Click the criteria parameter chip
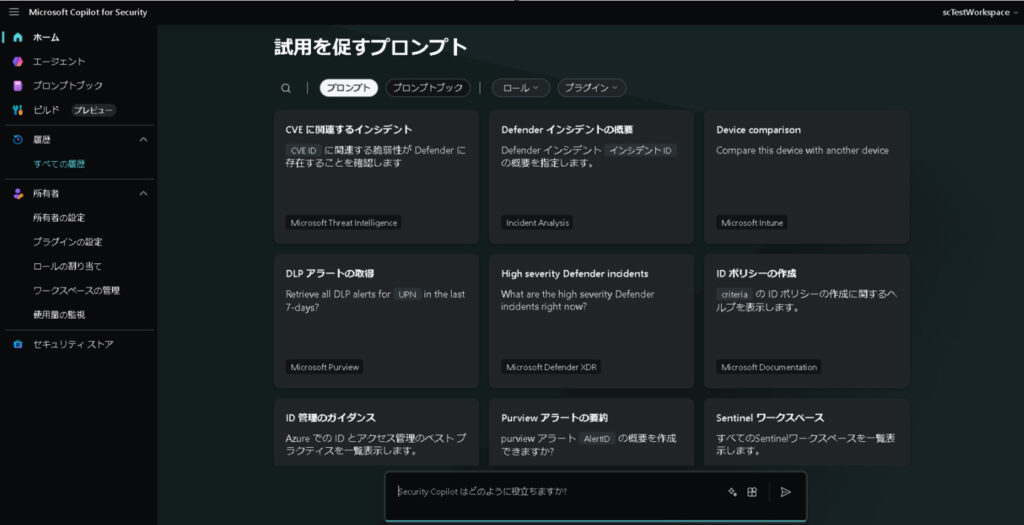This screenshot has width=1024, height=525. coord(734,294)
